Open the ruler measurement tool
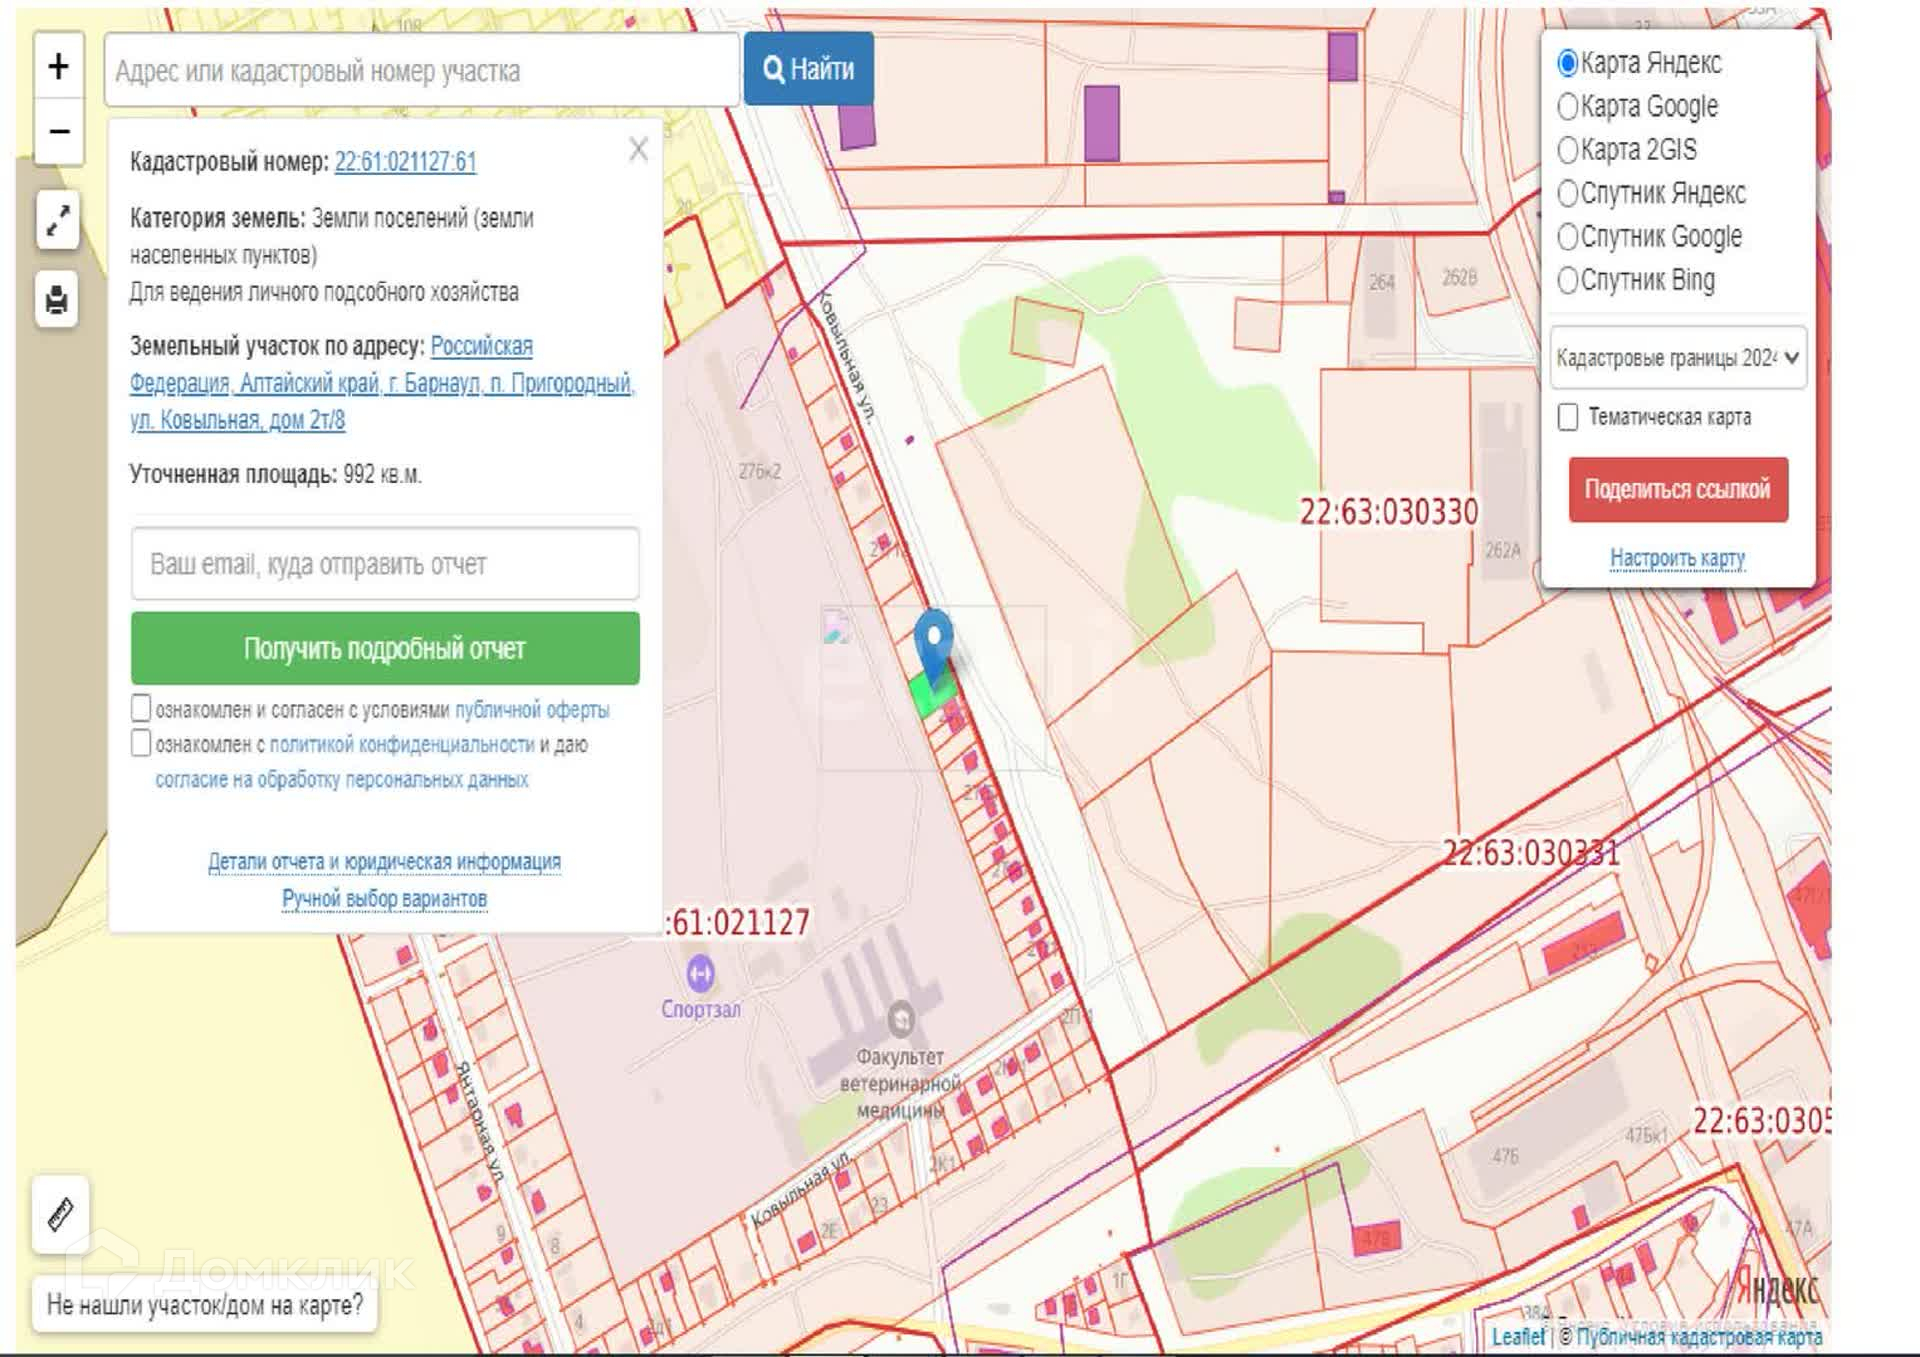Viewport: 1920px width, 1357px height. [60, 1214]
